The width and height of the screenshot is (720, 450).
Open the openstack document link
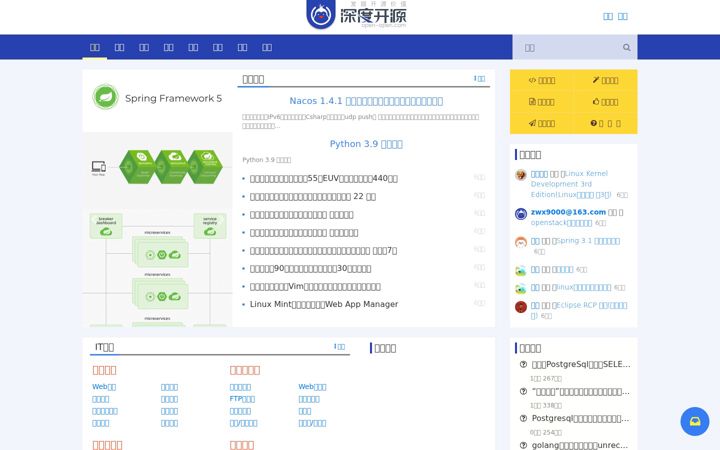click(x=561, y=223)
